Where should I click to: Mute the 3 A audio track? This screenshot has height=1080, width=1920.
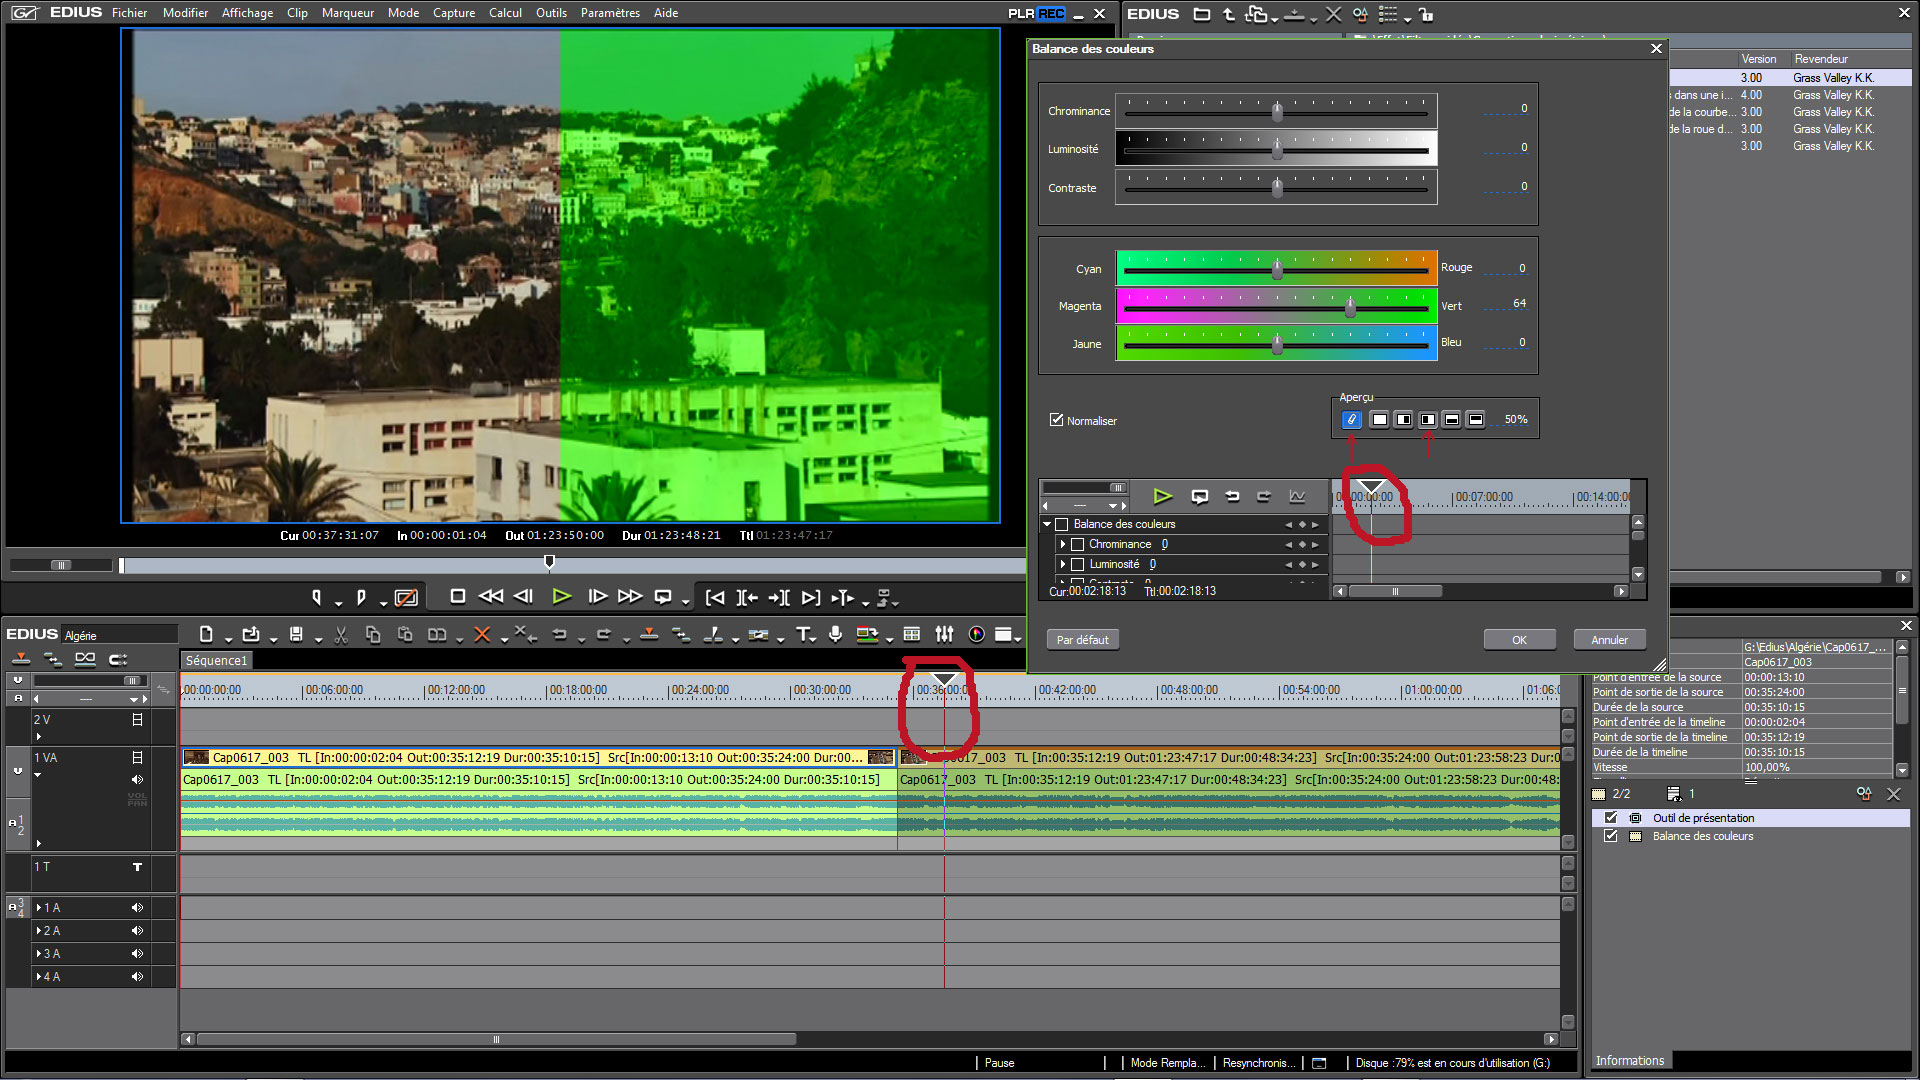click(x=137, y=954)
